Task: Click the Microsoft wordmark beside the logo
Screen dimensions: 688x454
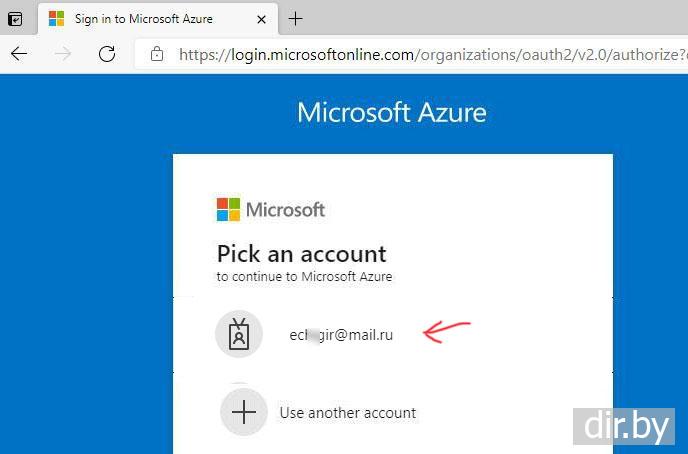Action: click(x=286, y=210)
